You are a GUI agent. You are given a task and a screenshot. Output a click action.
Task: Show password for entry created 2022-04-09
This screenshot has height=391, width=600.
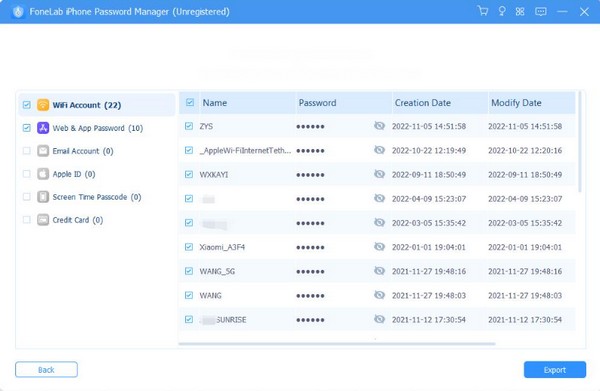click(379, 198)
